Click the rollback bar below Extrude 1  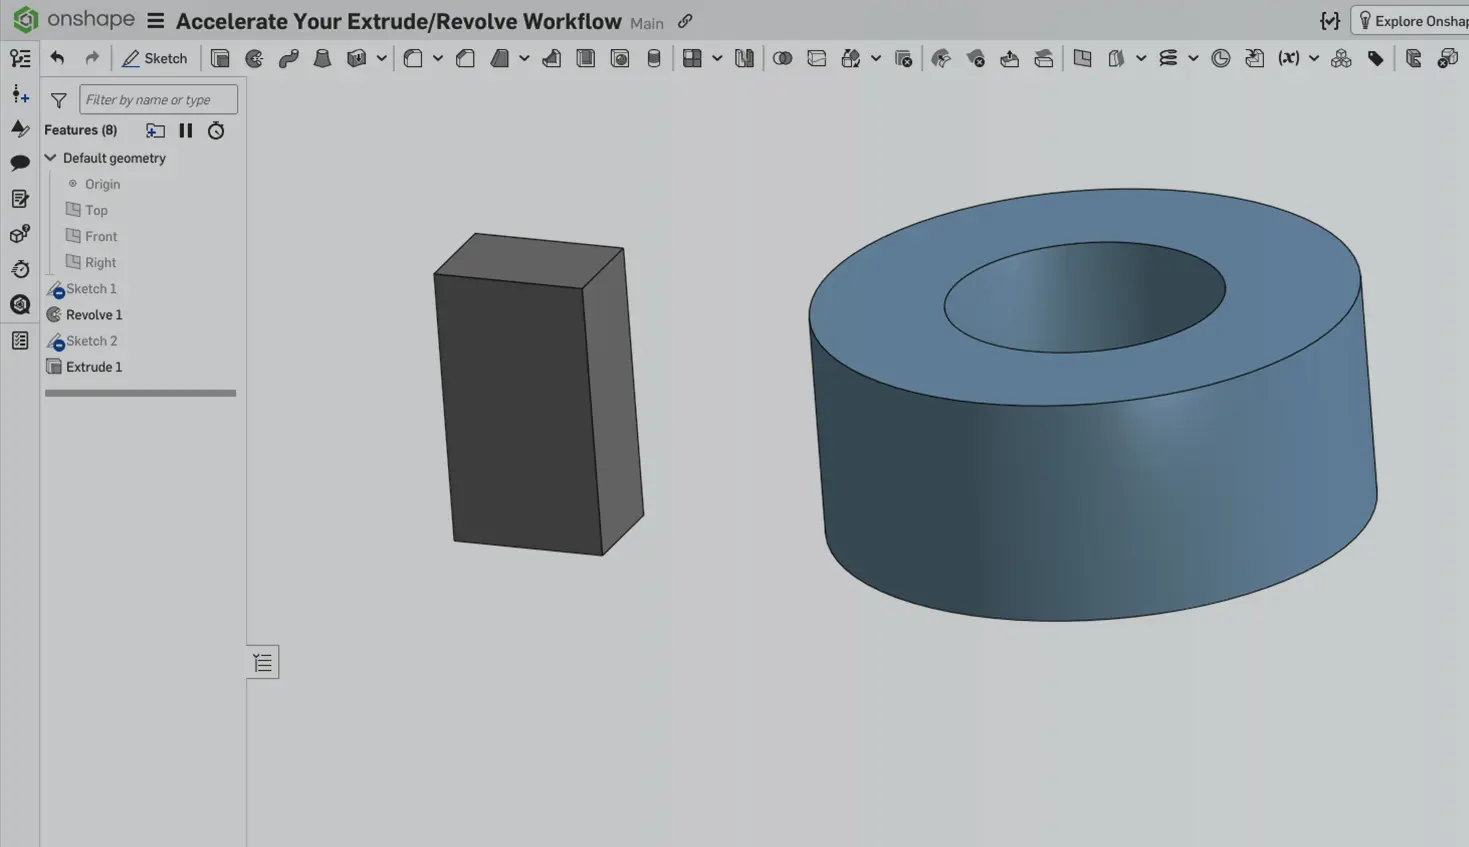(x=140, y=393)
